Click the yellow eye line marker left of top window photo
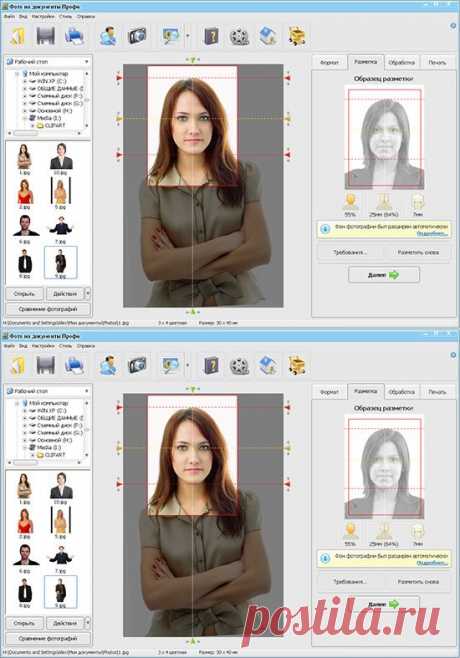Viewport: 460px width, 658px height. [x=119, y=119]
